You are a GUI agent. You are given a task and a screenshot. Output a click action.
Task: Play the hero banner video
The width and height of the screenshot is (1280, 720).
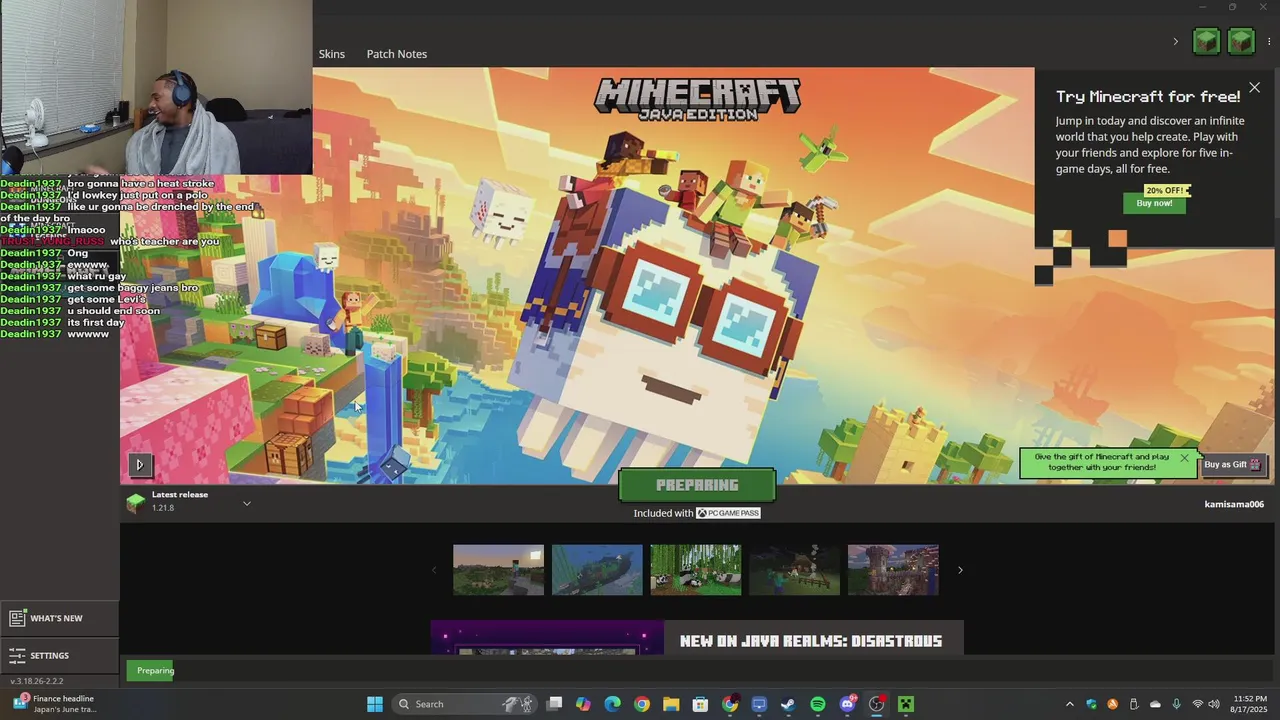(140, 464)
